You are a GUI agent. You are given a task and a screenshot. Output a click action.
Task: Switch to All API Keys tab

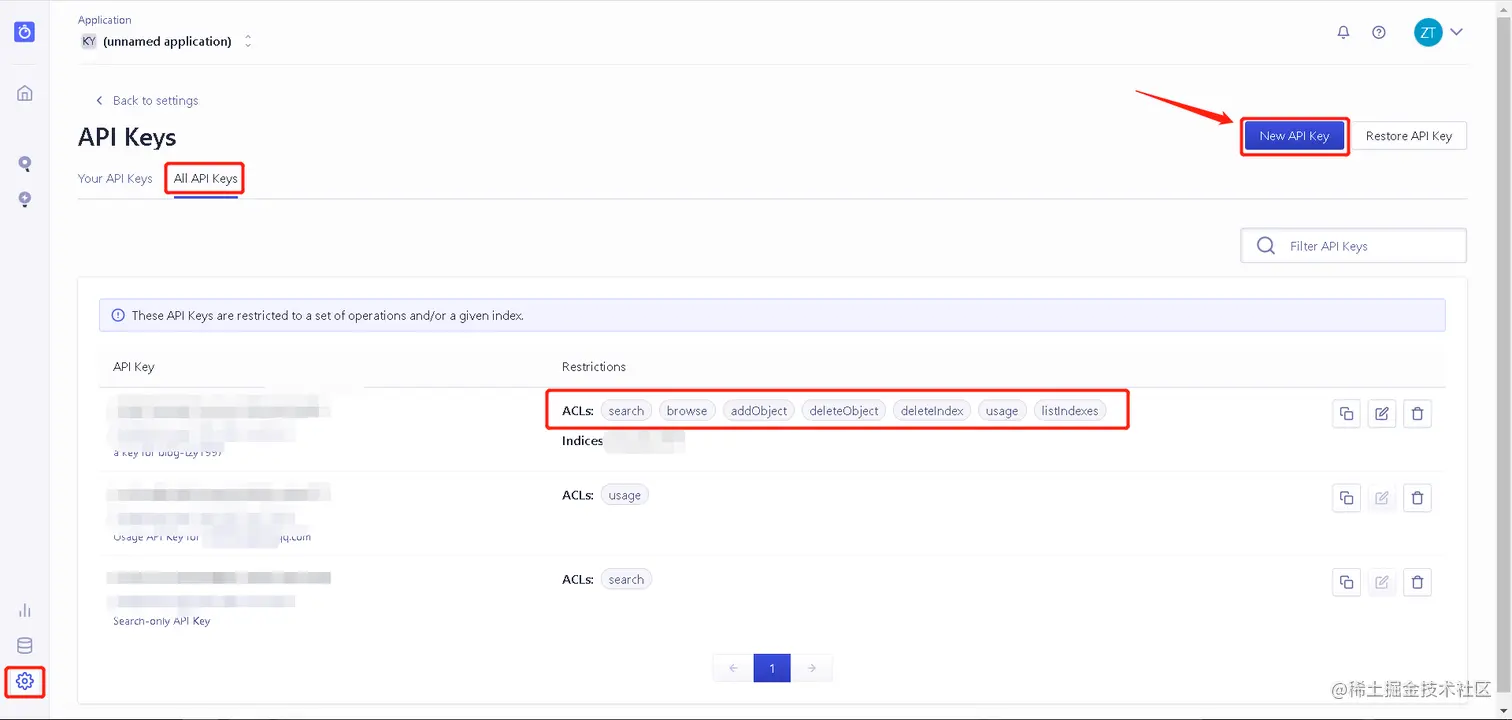coord(206,179)
